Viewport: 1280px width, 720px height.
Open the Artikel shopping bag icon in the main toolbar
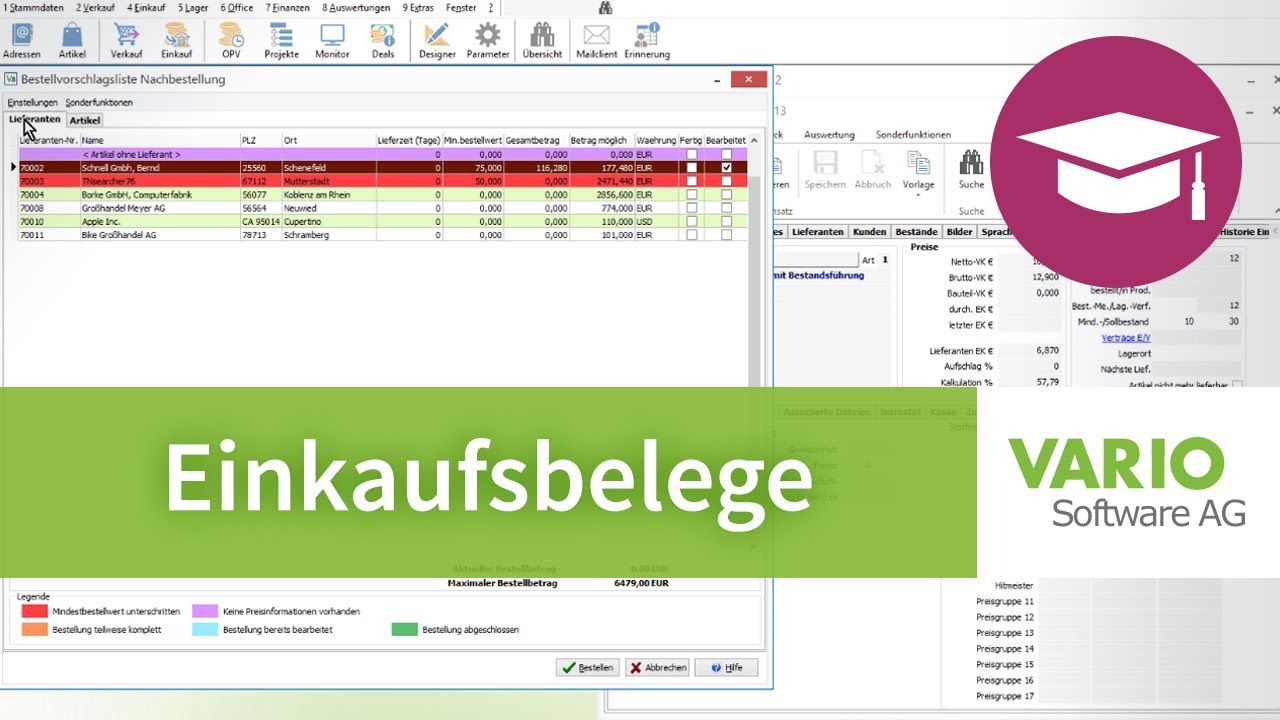(72, 36)
